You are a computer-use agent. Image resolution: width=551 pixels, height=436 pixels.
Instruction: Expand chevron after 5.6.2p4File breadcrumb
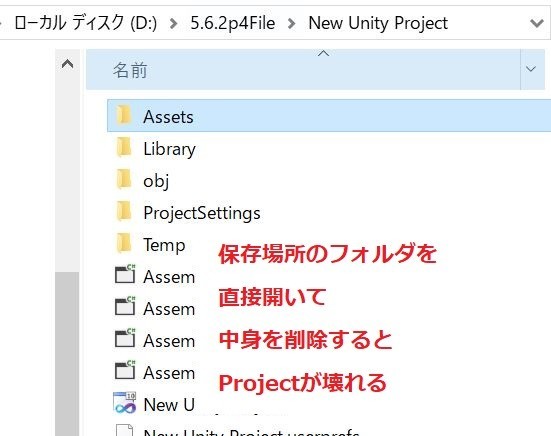[x=291, y=24]
